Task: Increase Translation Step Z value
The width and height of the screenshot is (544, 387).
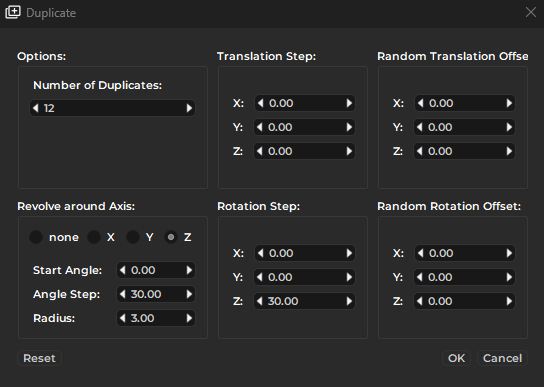Action: click(x=349, y=151)
